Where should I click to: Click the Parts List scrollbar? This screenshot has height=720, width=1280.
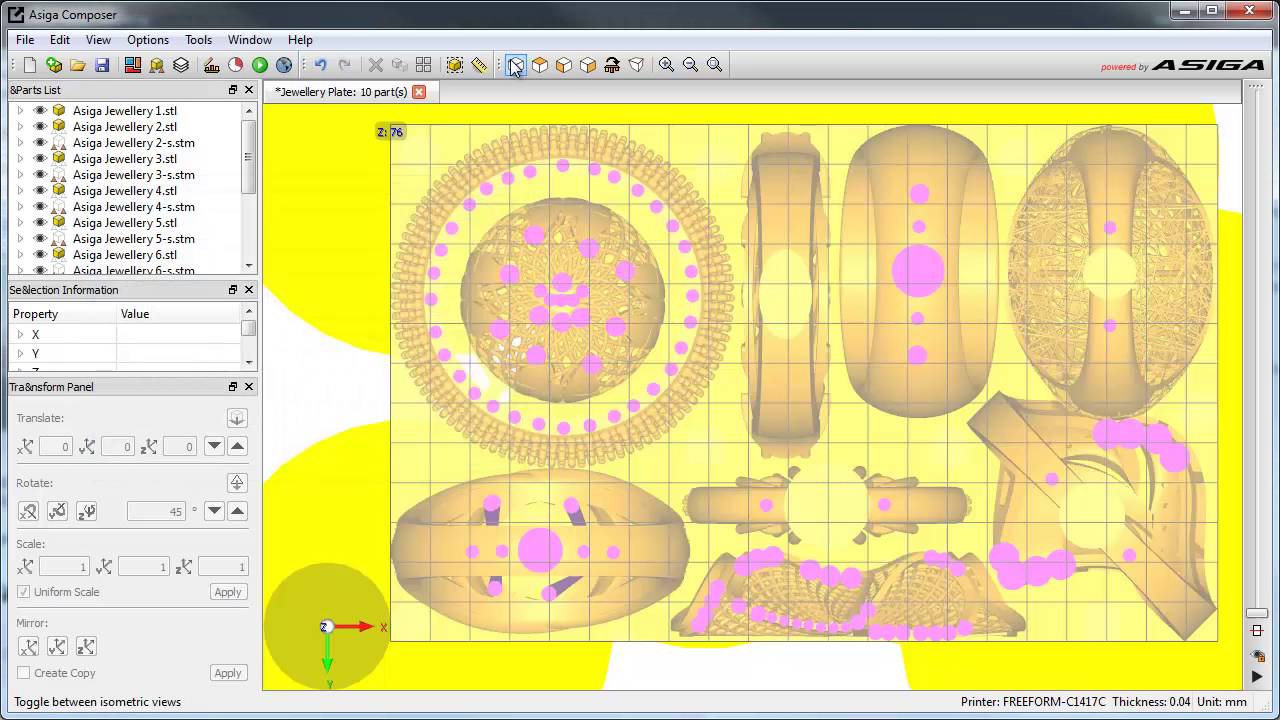tap(249, 159)
